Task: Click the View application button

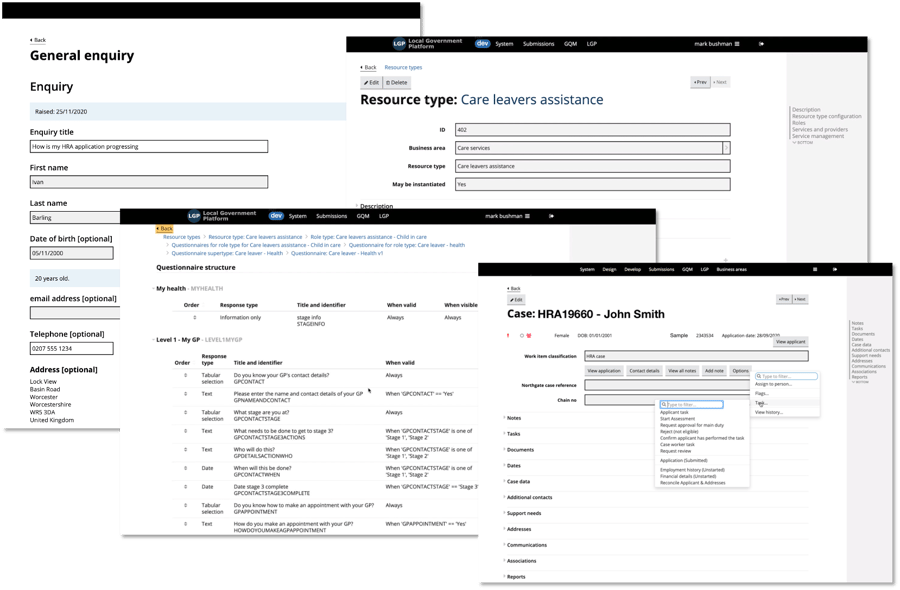Action: click(604, 371)
